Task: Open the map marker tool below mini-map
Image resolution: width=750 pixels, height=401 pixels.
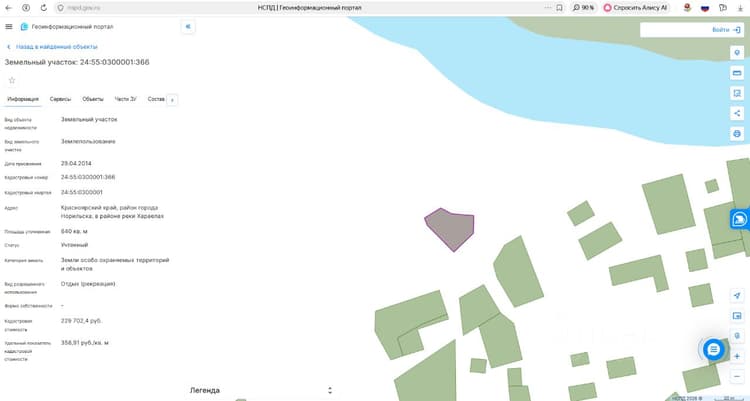Action: click(737, 336)
